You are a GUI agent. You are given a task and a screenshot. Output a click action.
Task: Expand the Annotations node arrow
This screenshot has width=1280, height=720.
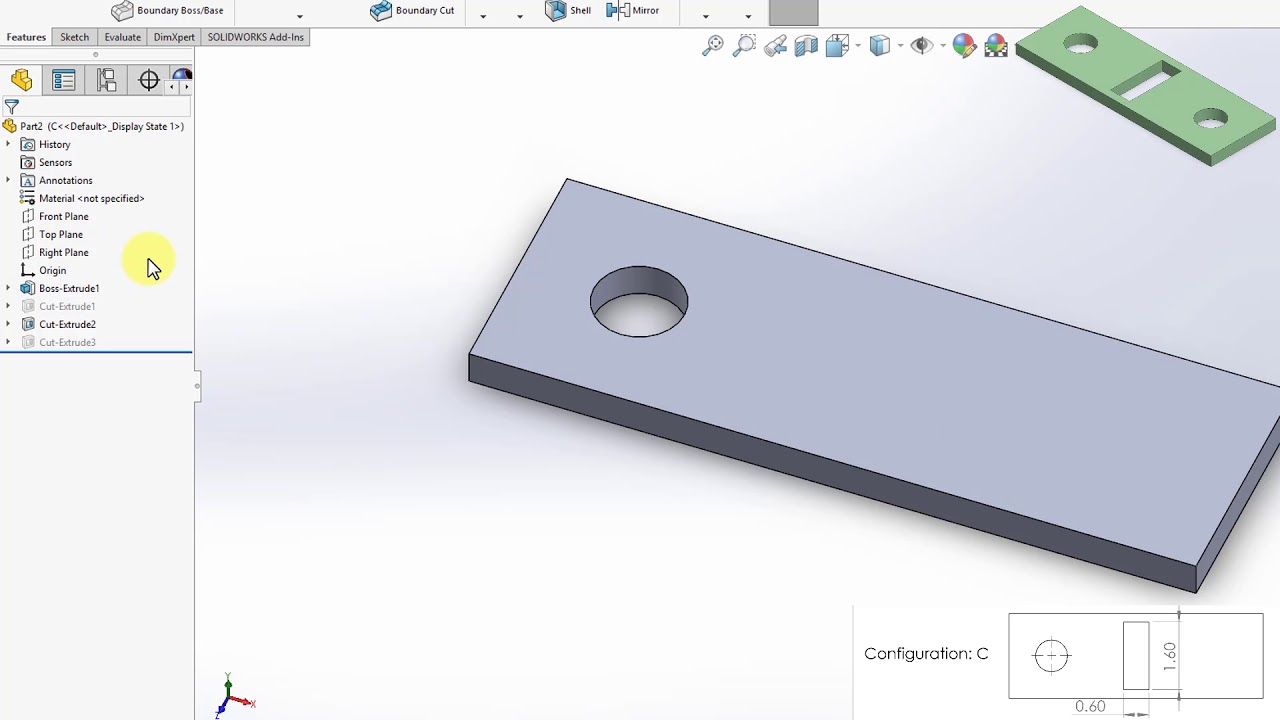[8, 180]
